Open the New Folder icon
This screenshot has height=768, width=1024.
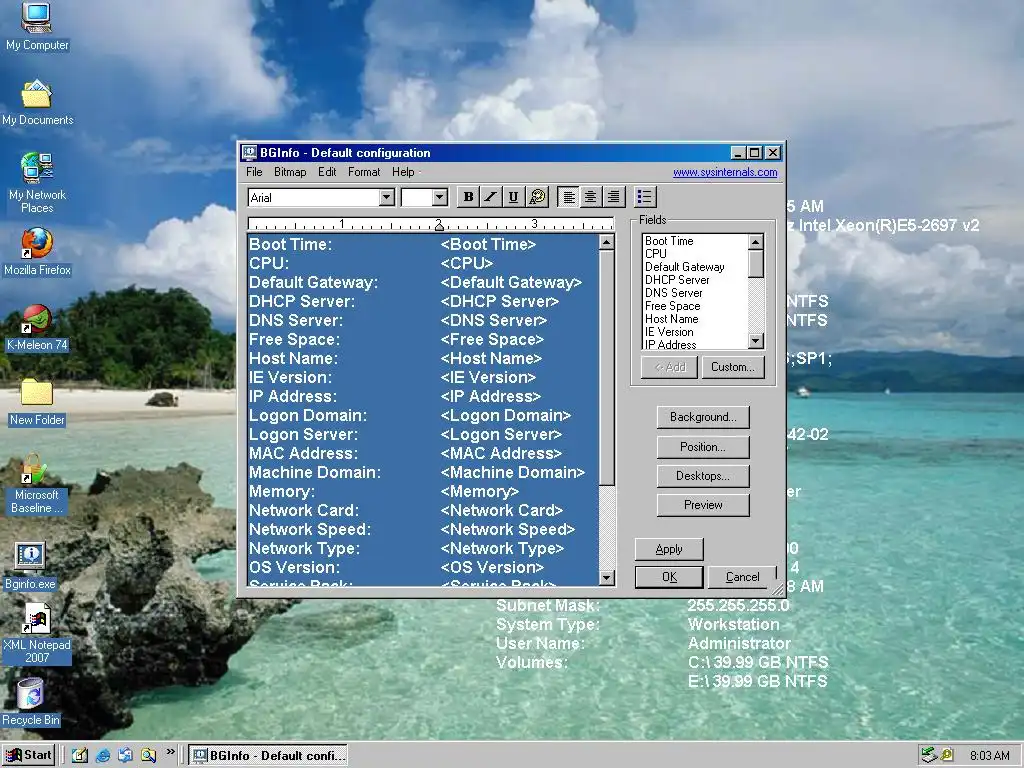pyautogui.click(x=37, y=403)
